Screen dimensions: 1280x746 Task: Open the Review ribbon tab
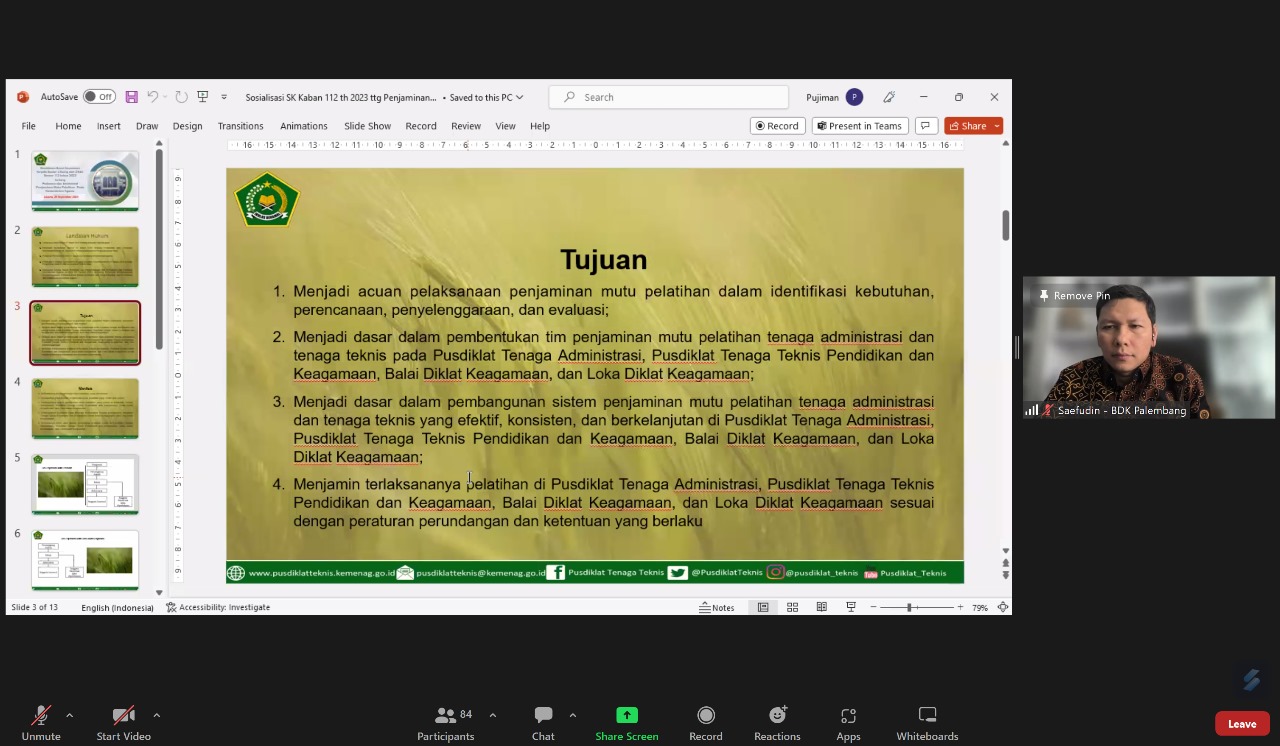466,126
